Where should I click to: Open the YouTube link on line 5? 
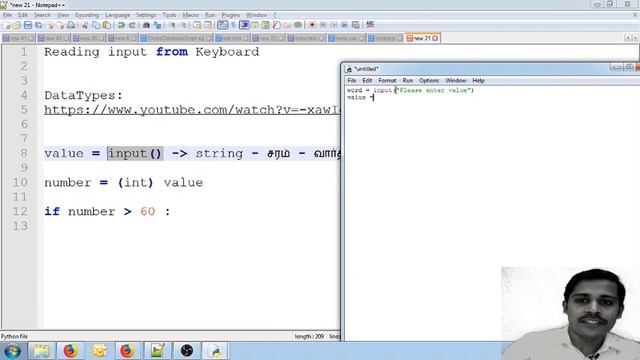192,110
